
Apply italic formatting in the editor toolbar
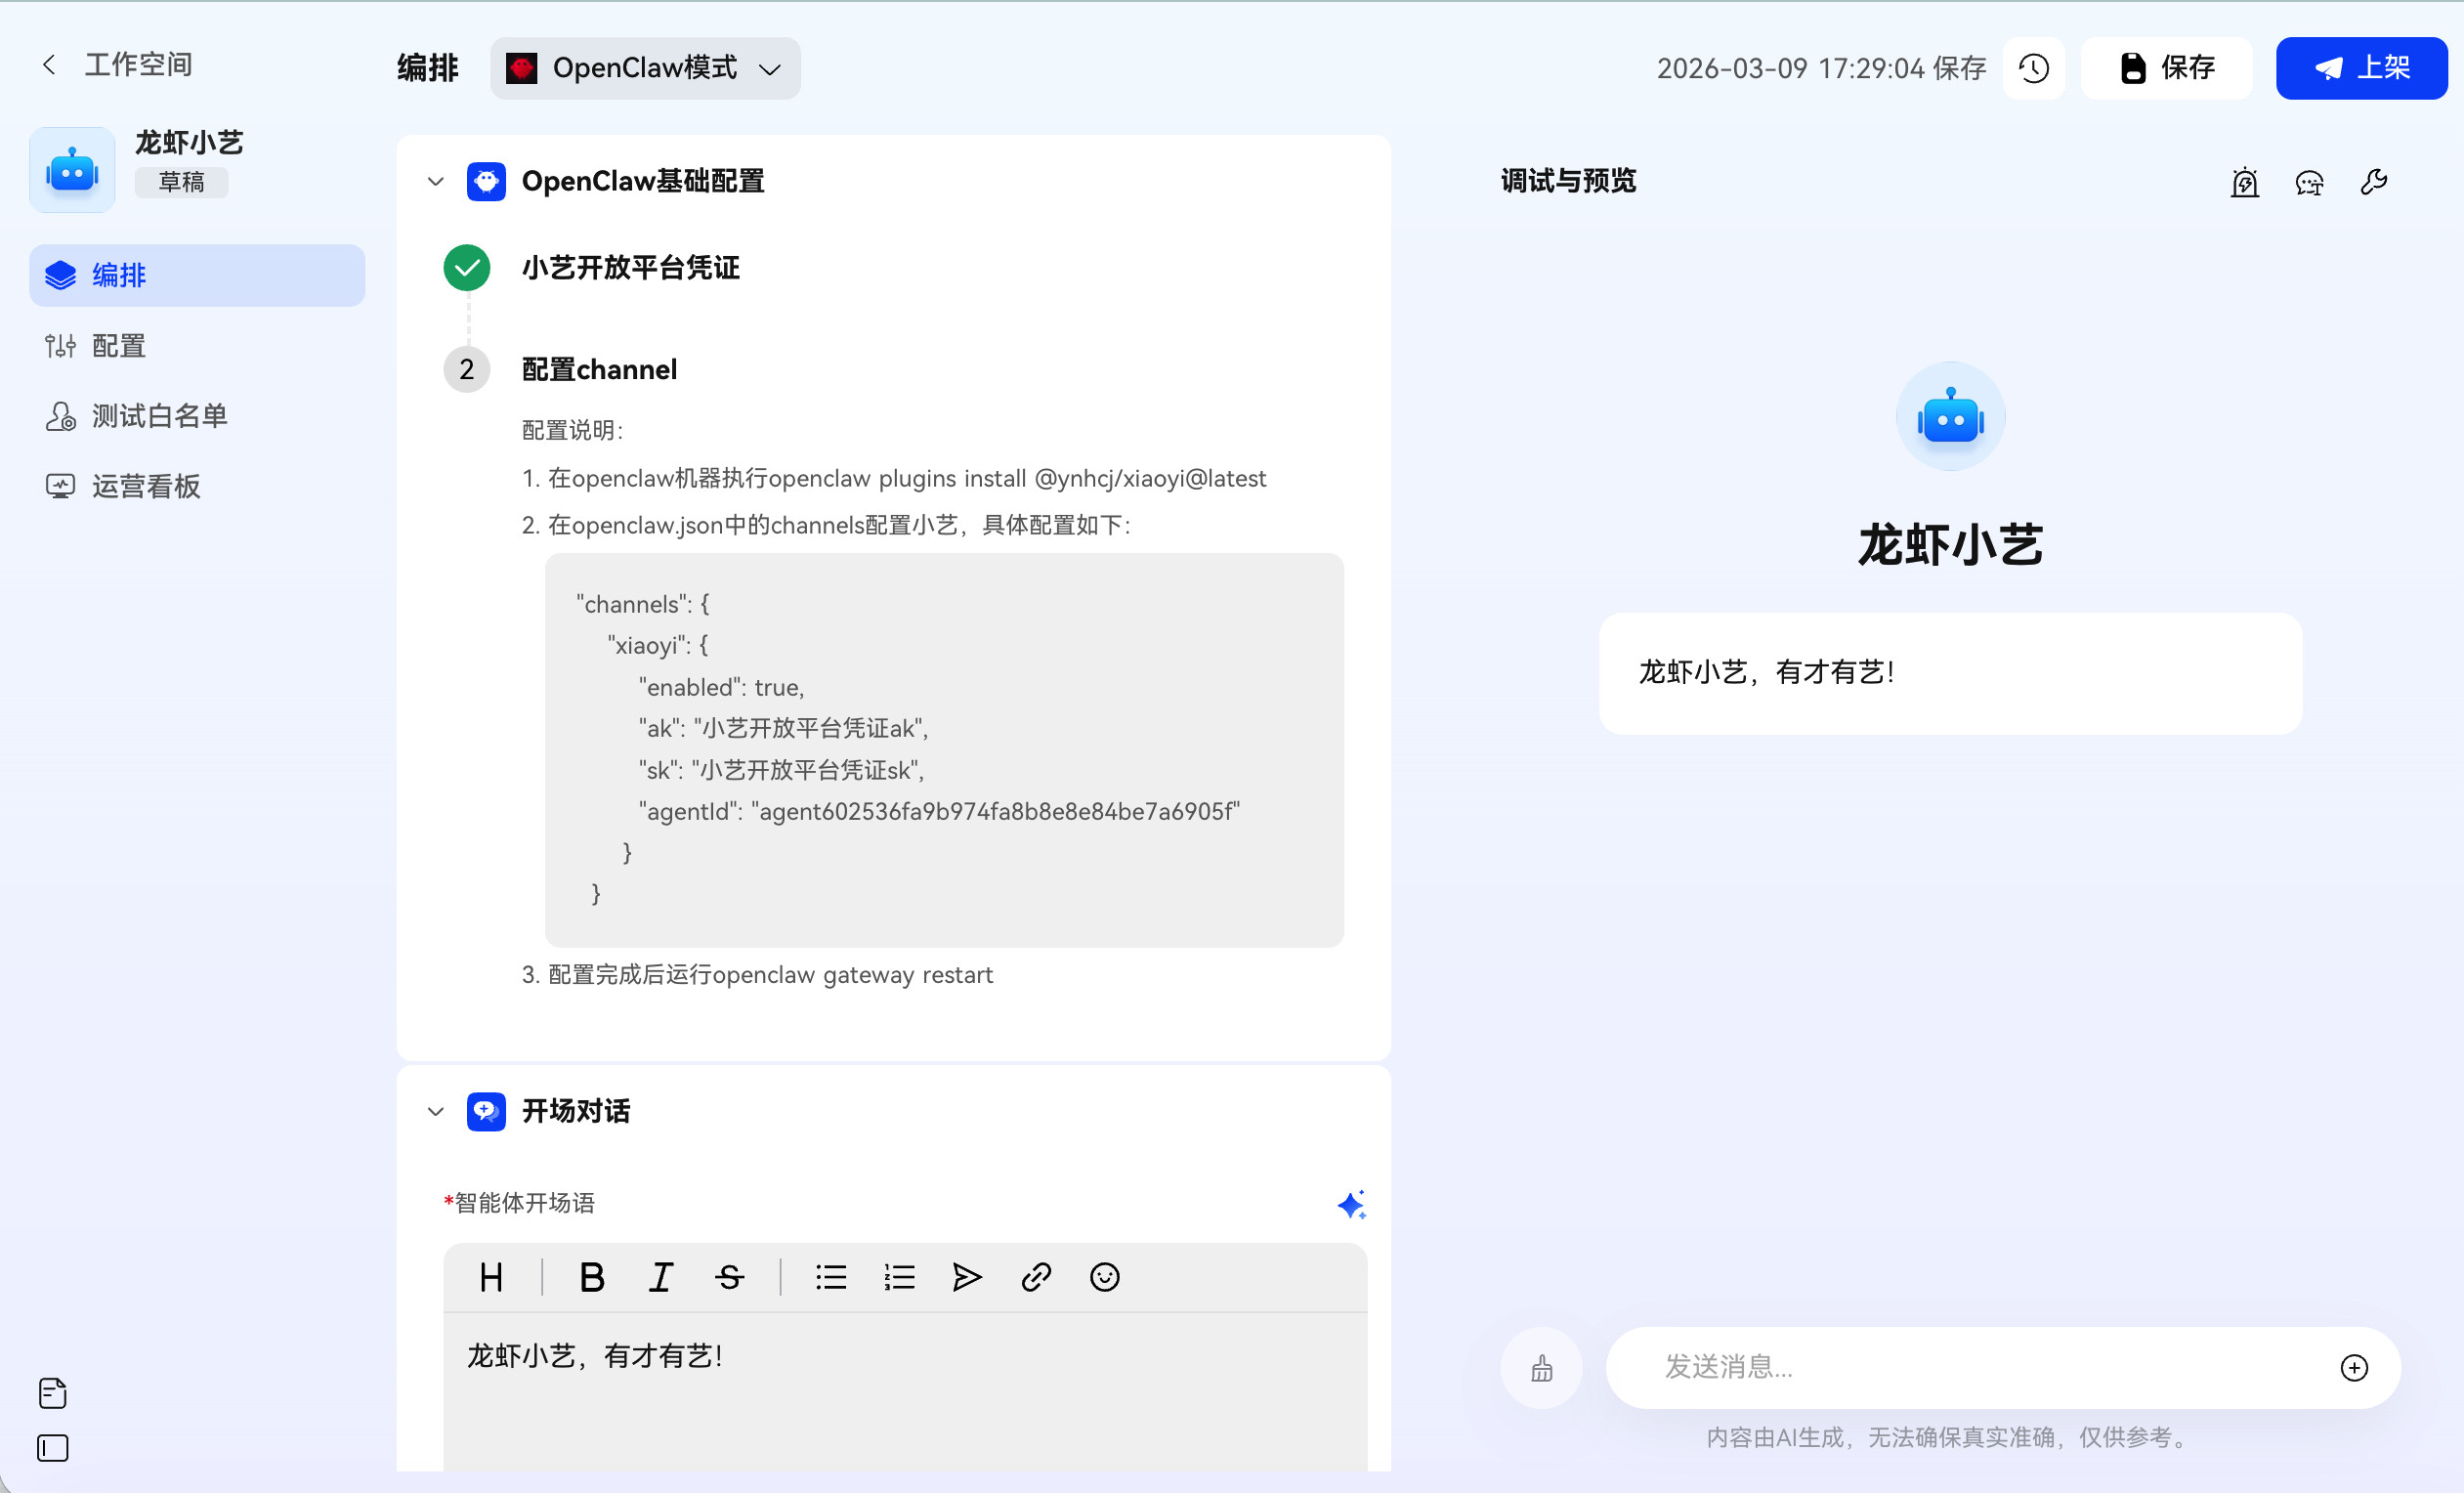660,1277
